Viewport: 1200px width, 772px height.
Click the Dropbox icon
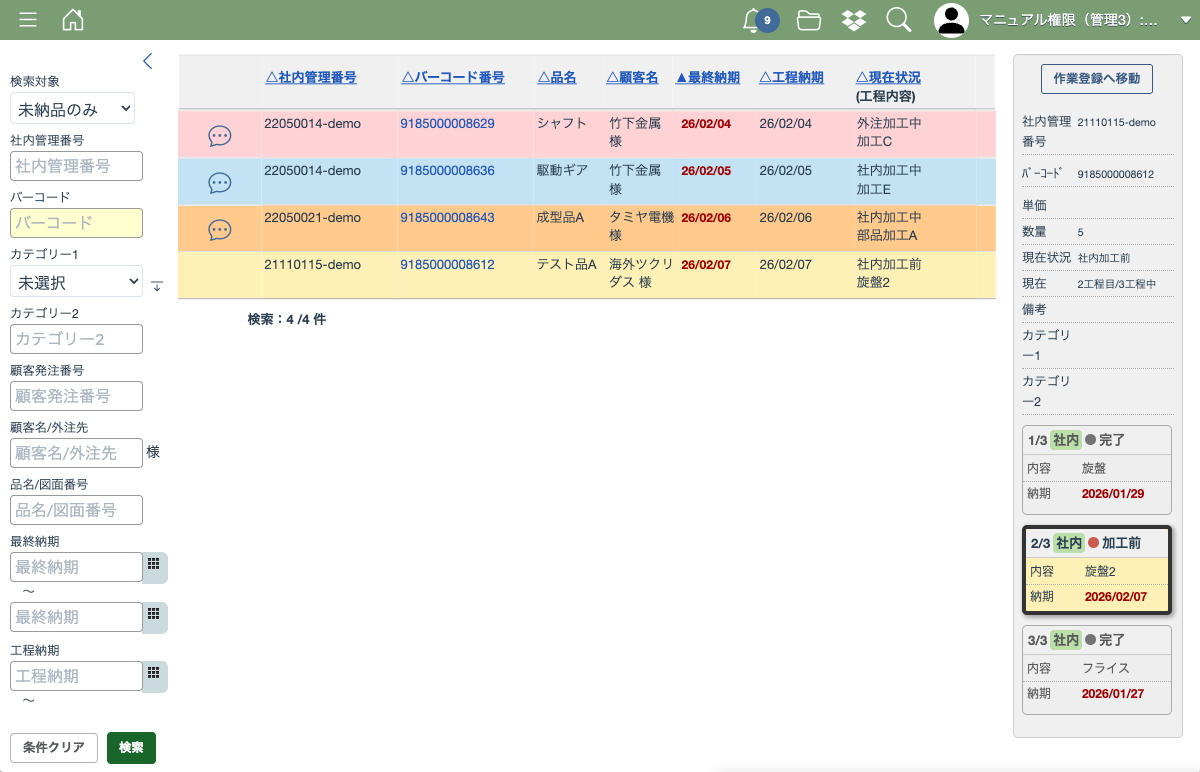click(x=853, y=20)
